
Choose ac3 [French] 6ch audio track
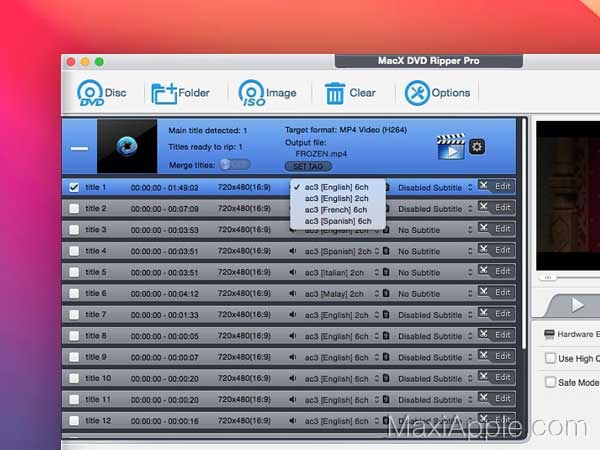pos(338,210)
